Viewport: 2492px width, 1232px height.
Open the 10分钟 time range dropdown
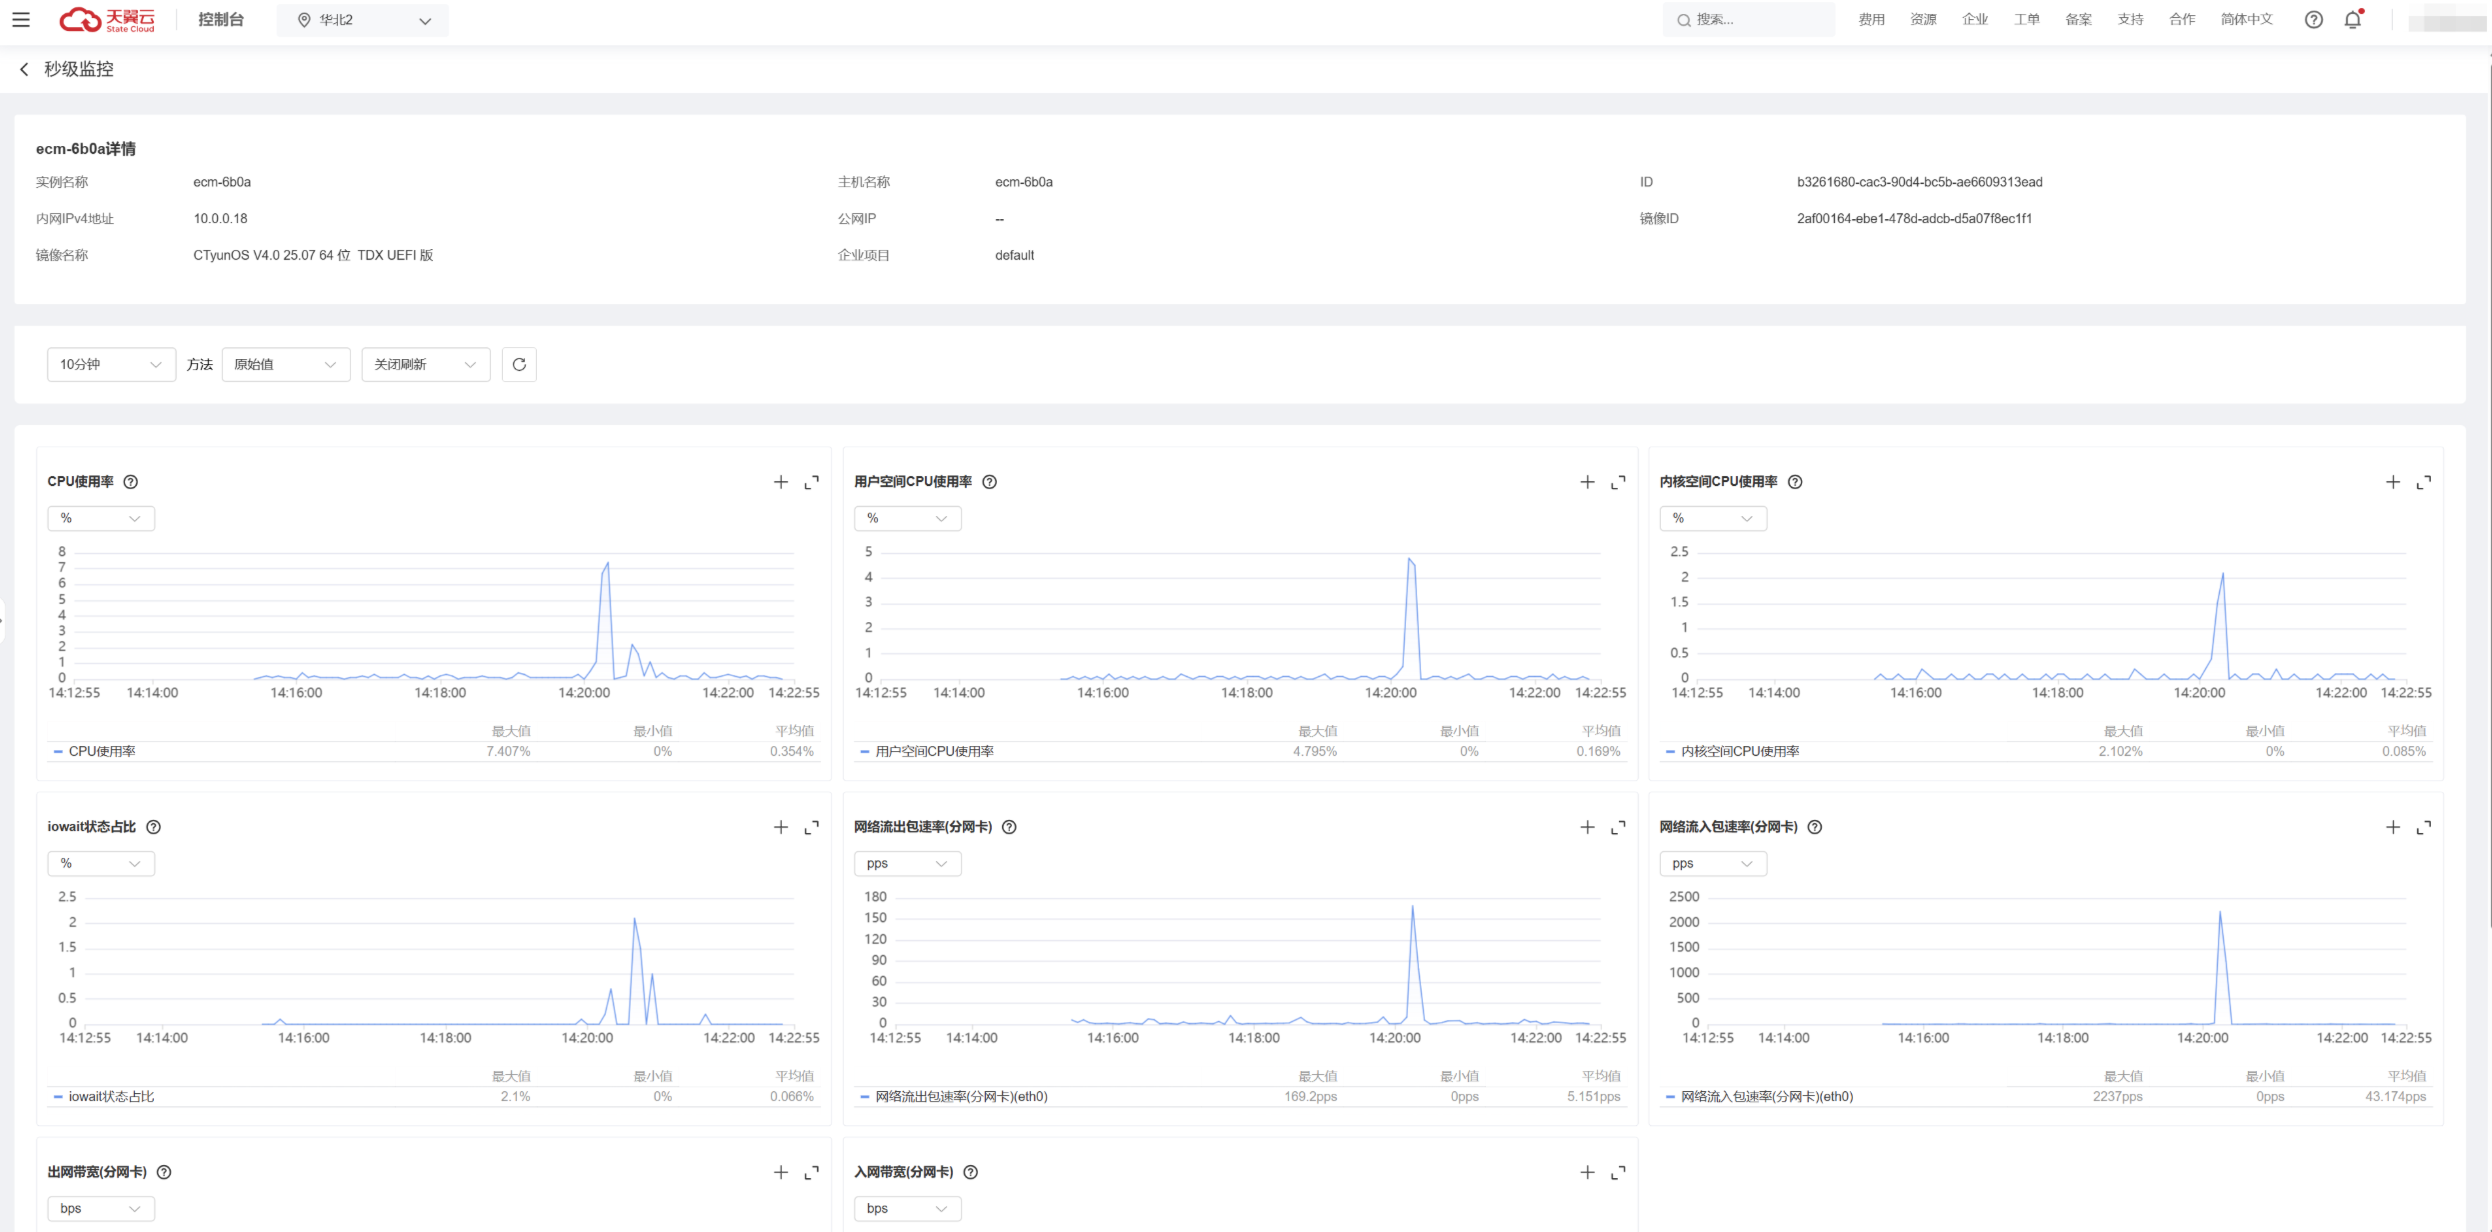(x=111, y=364)
